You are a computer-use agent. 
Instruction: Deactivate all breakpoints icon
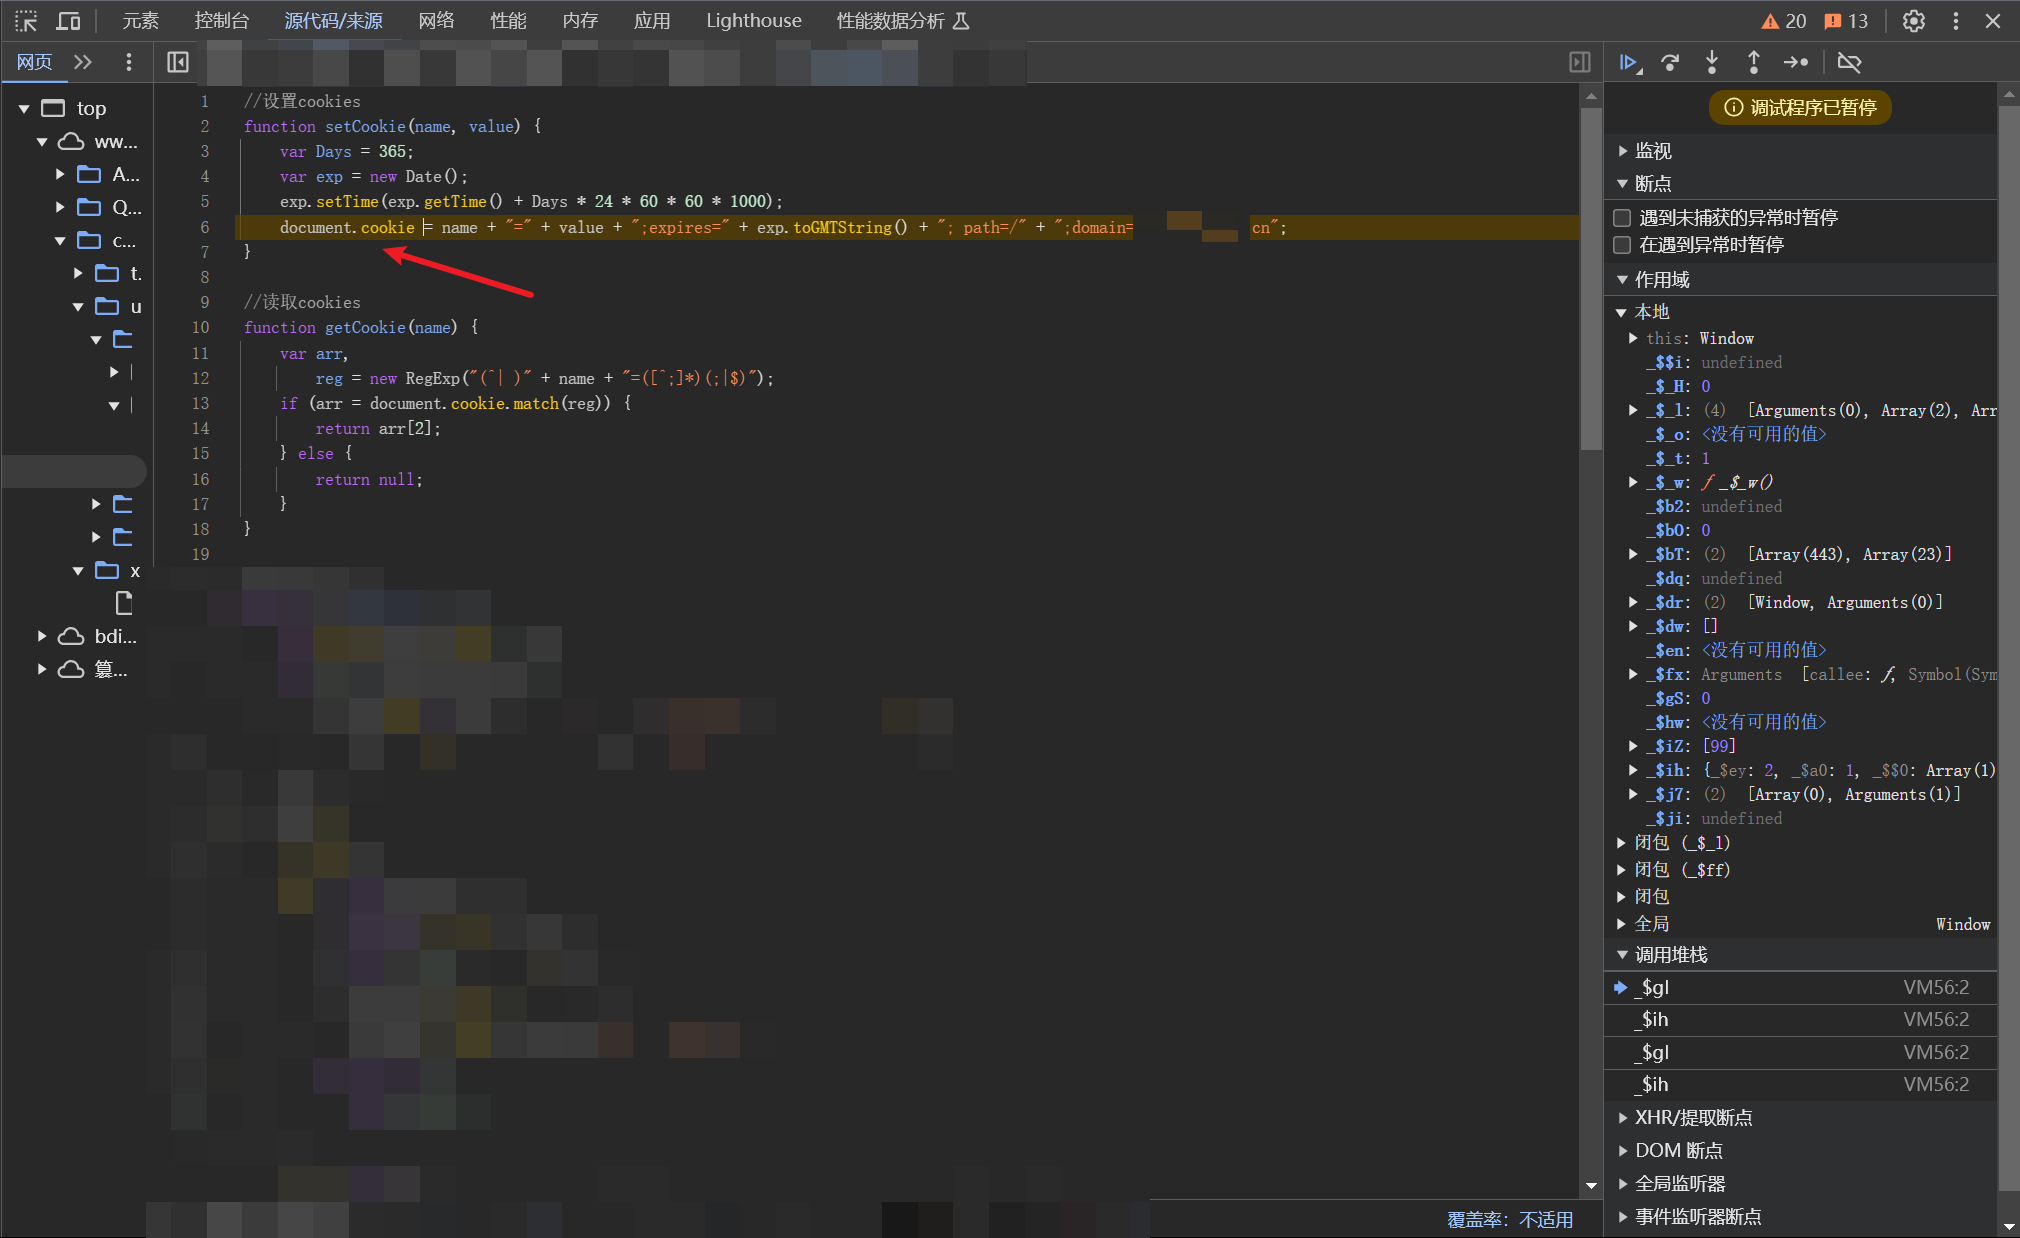[1849, 63]
